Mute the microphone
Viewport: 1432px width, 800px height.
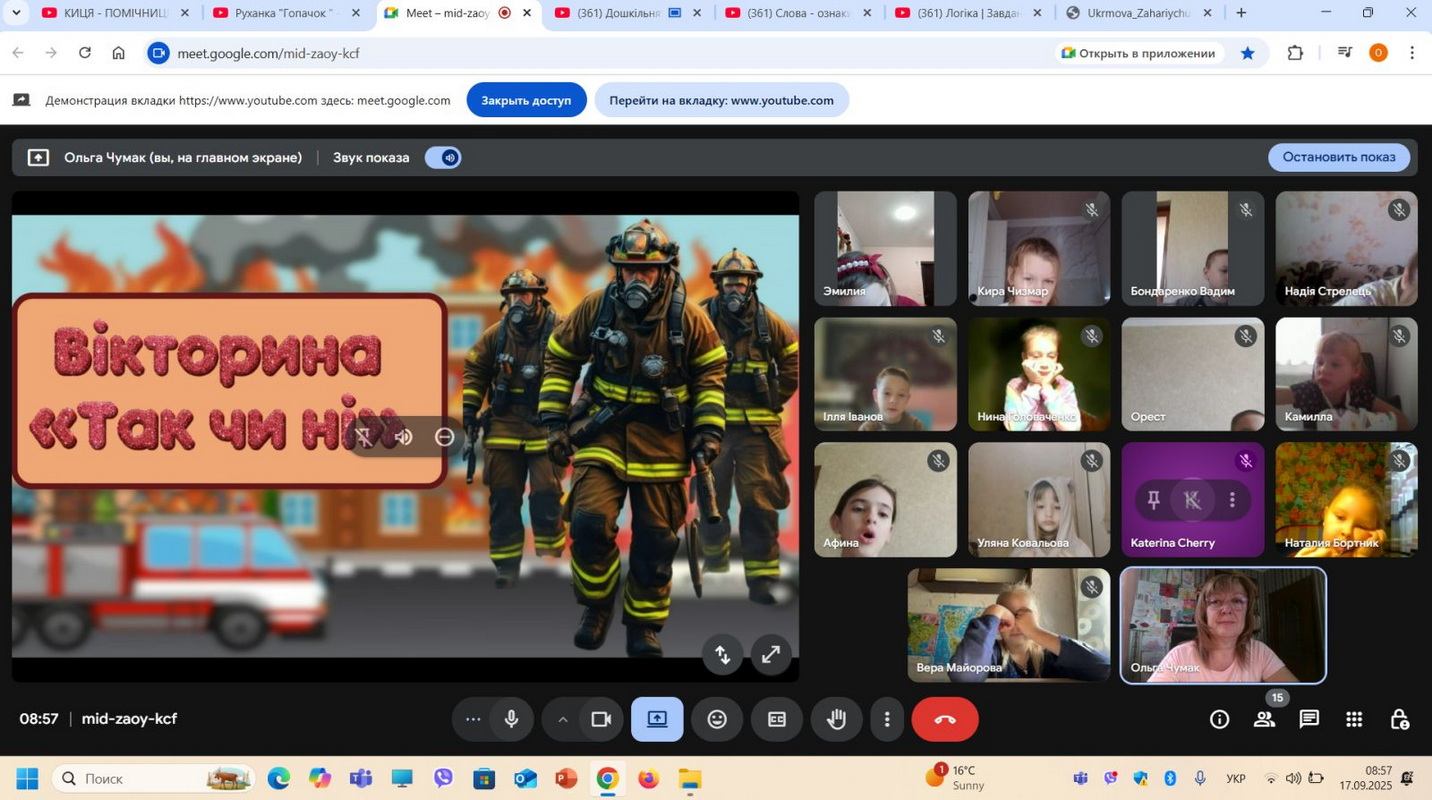click(511, 719)
